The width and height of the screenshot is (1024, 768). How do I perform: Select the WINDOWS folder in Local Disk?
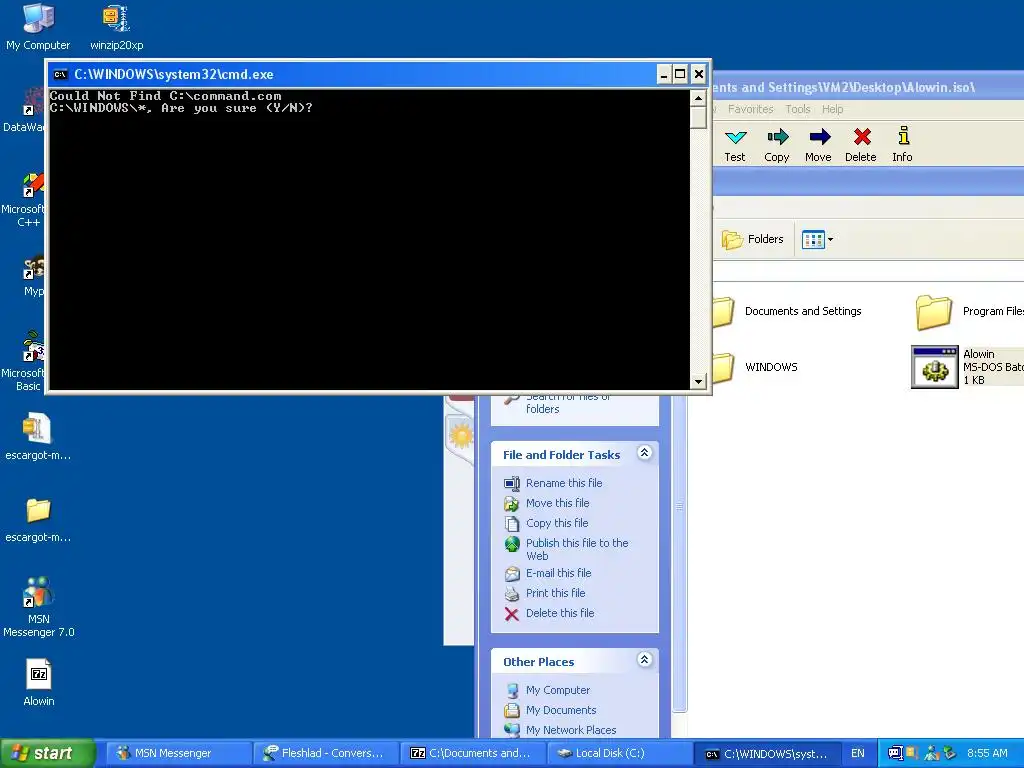[x=756, y=367]
